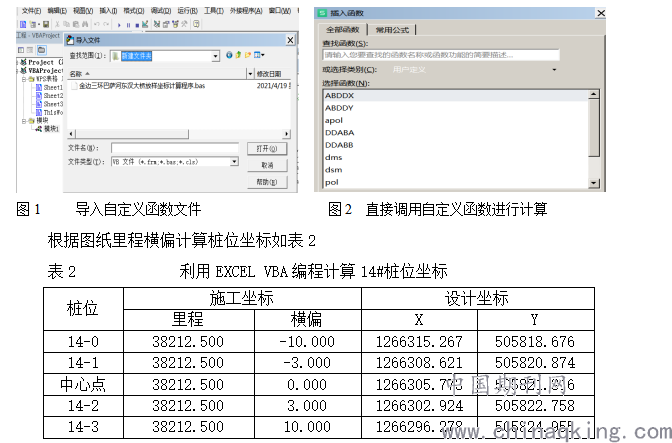Toggle Design Mode toolbar icon
Screen dimensions: 672x443
pos(145,24)
